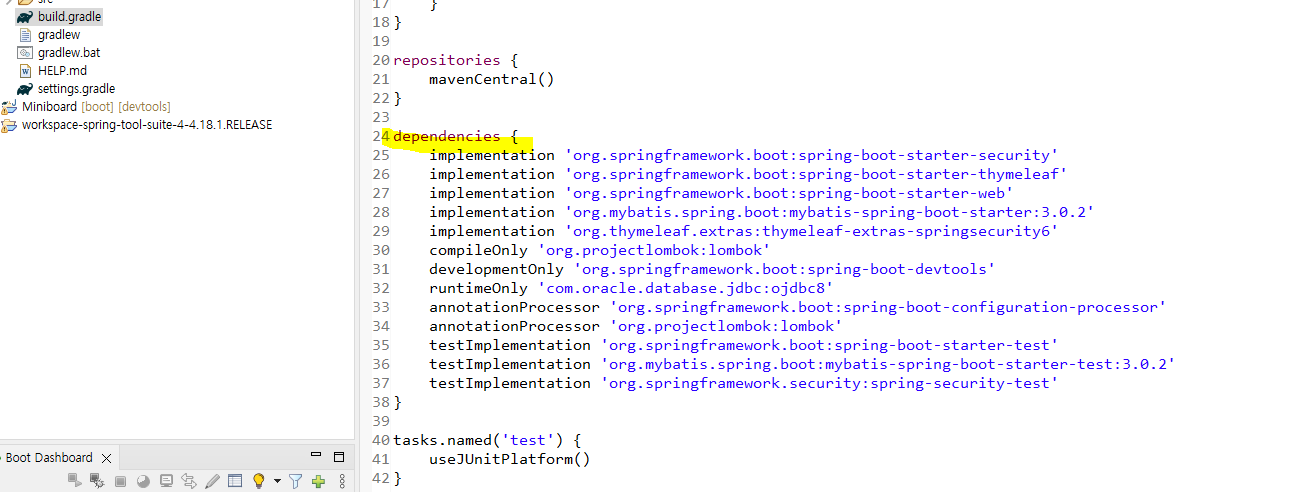Click the runtimeOnly keyword on line 32
This screenshot has width=1293, height=492.
tap(478, 288)
